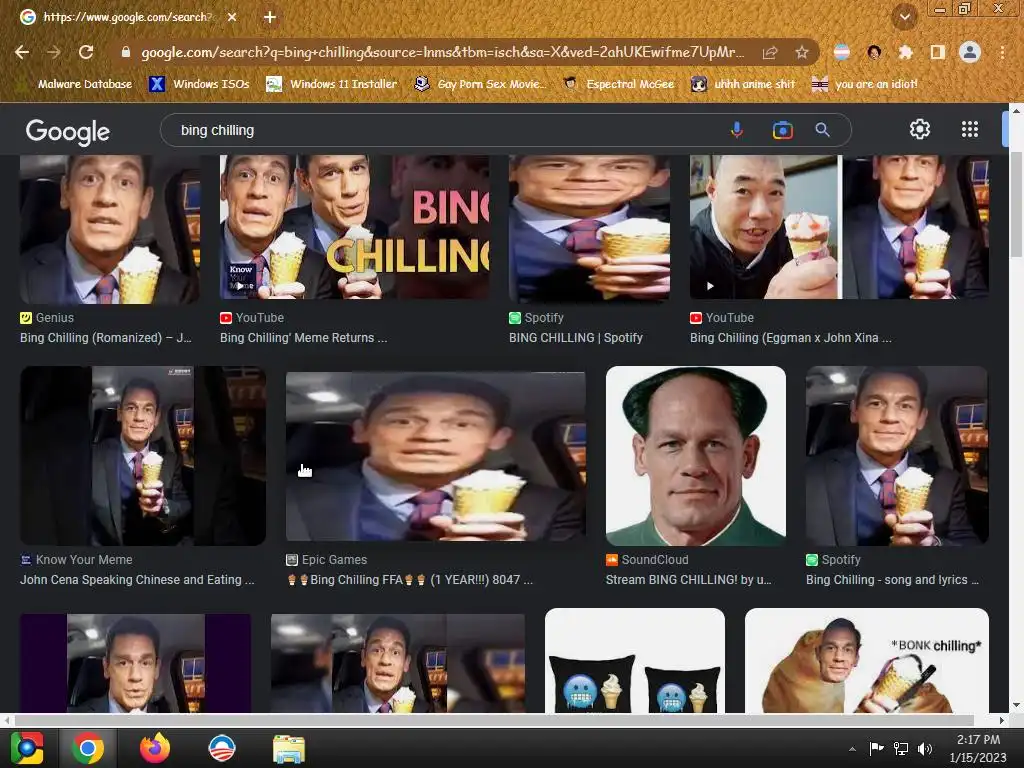Open the Google apps grid
This screenshot has width=1024, height=768.
[970, 129]
